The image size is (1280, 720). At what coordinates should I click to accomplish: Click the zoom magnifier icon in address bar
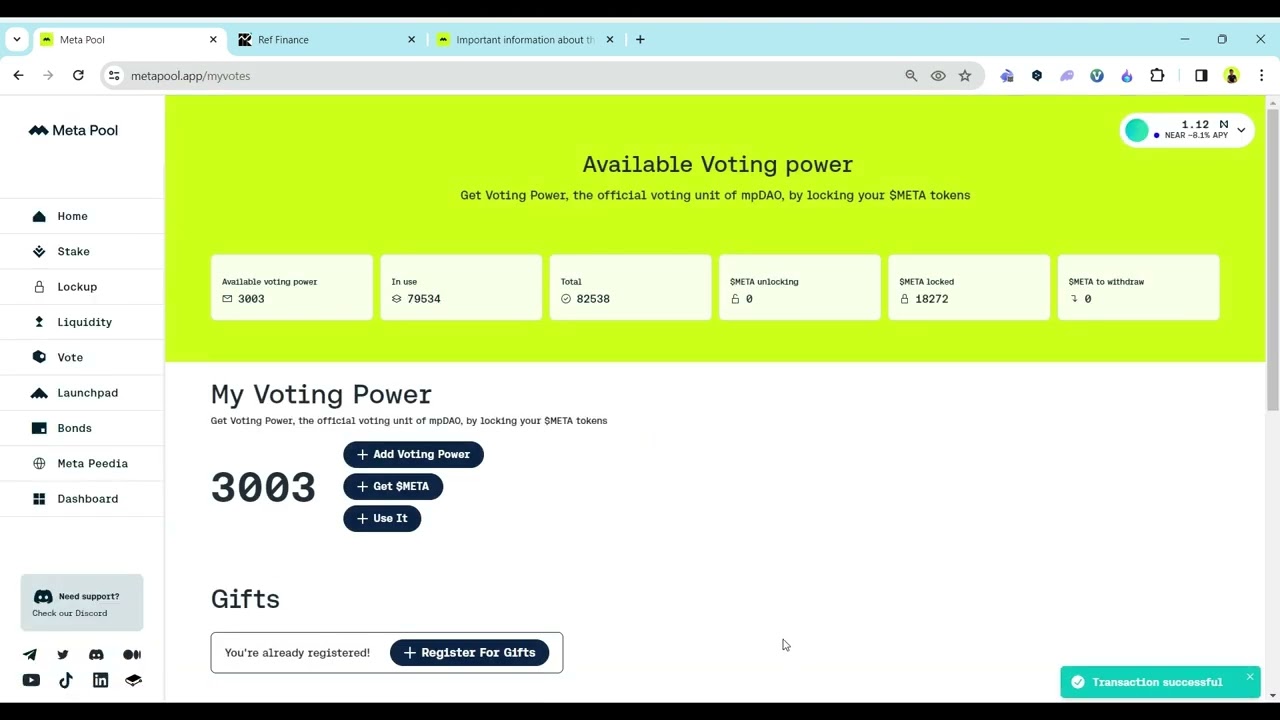tap(911, 76)
